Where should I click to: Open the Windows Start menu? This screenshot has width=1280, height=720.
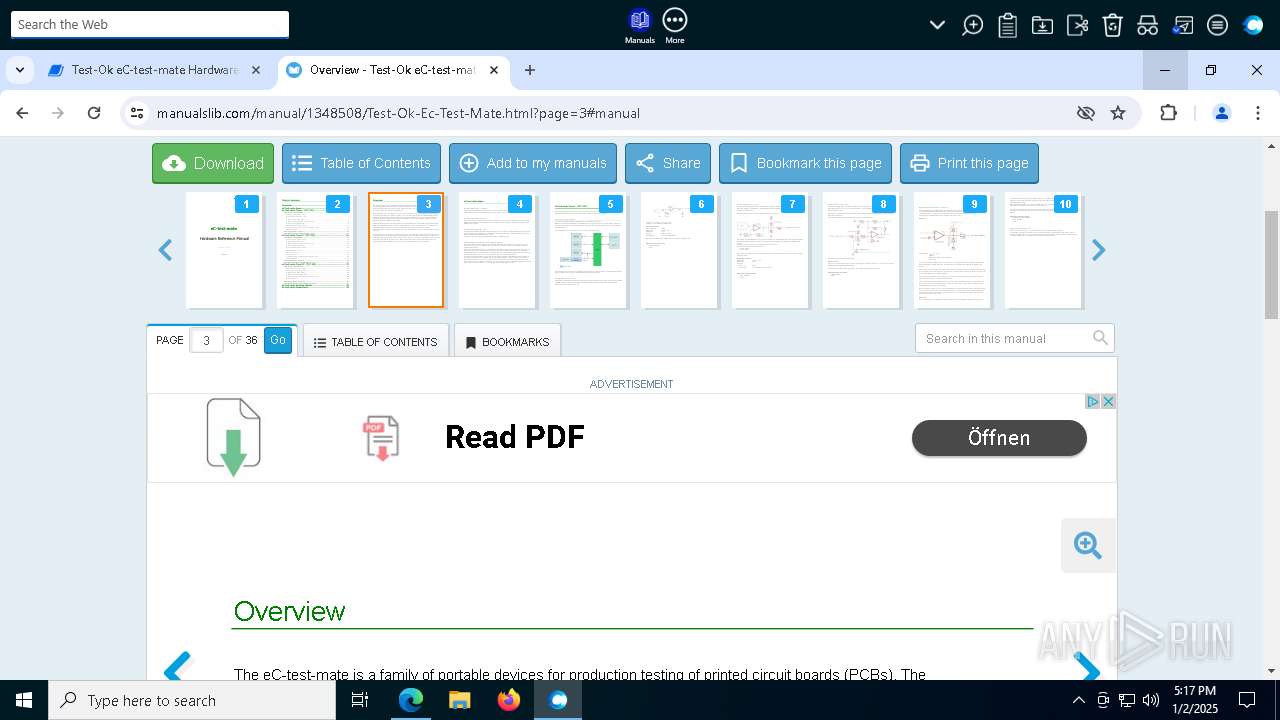coord(24,700)
